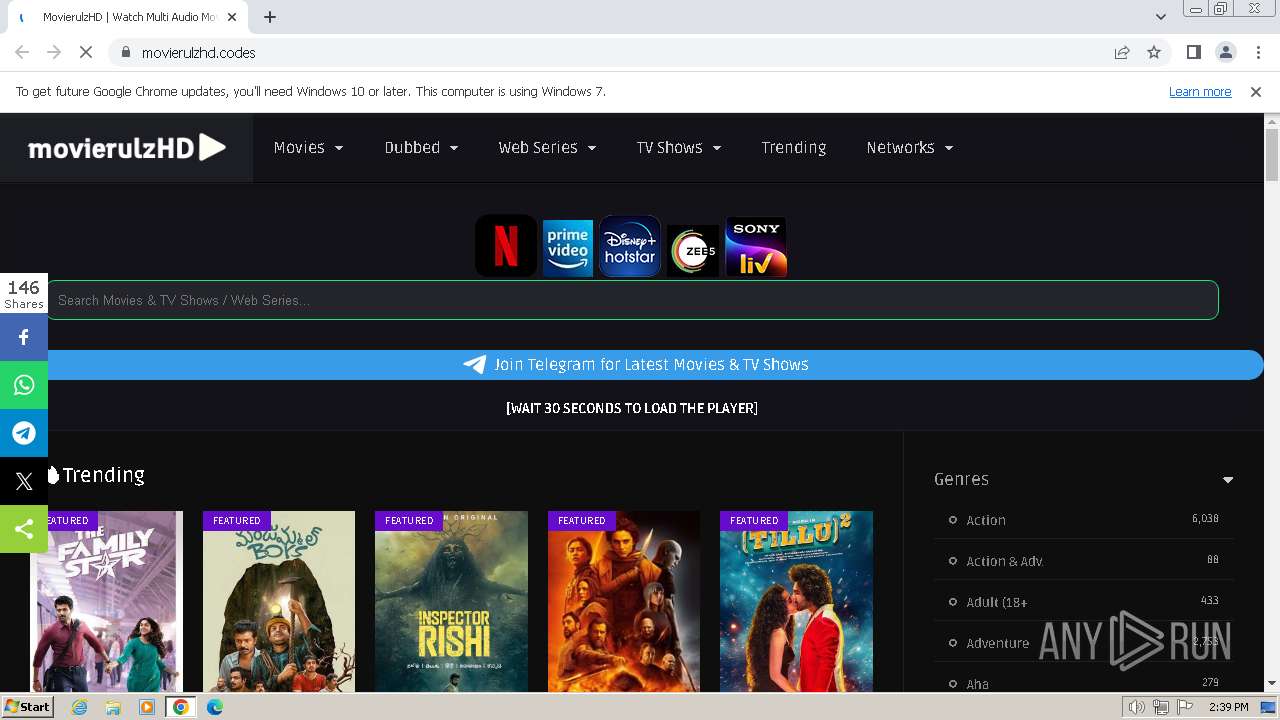Image resolution: width=1280 pixels, height=720 pixels.
Task: Open the Action & Adv. genre
Action: (1004, 561)
